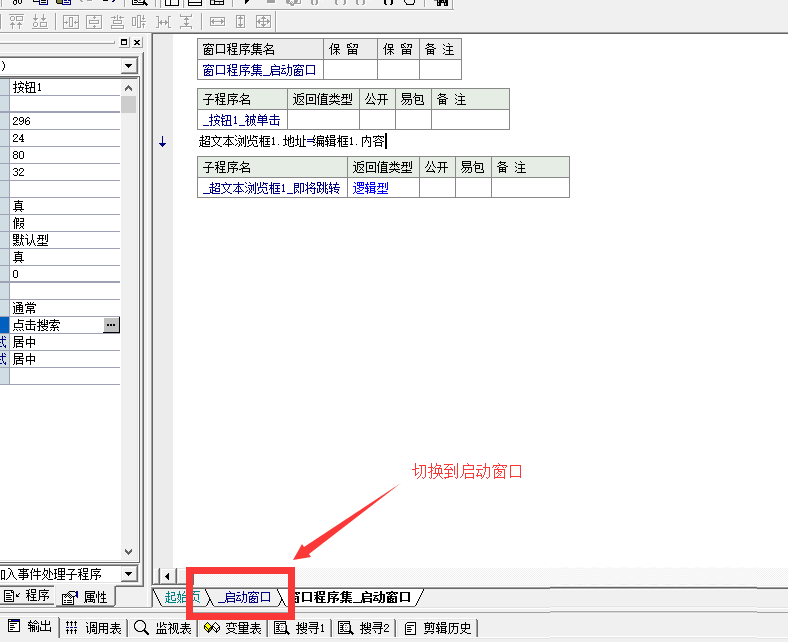
Task: Click the 通常 property value
Action: click(65, 308)
